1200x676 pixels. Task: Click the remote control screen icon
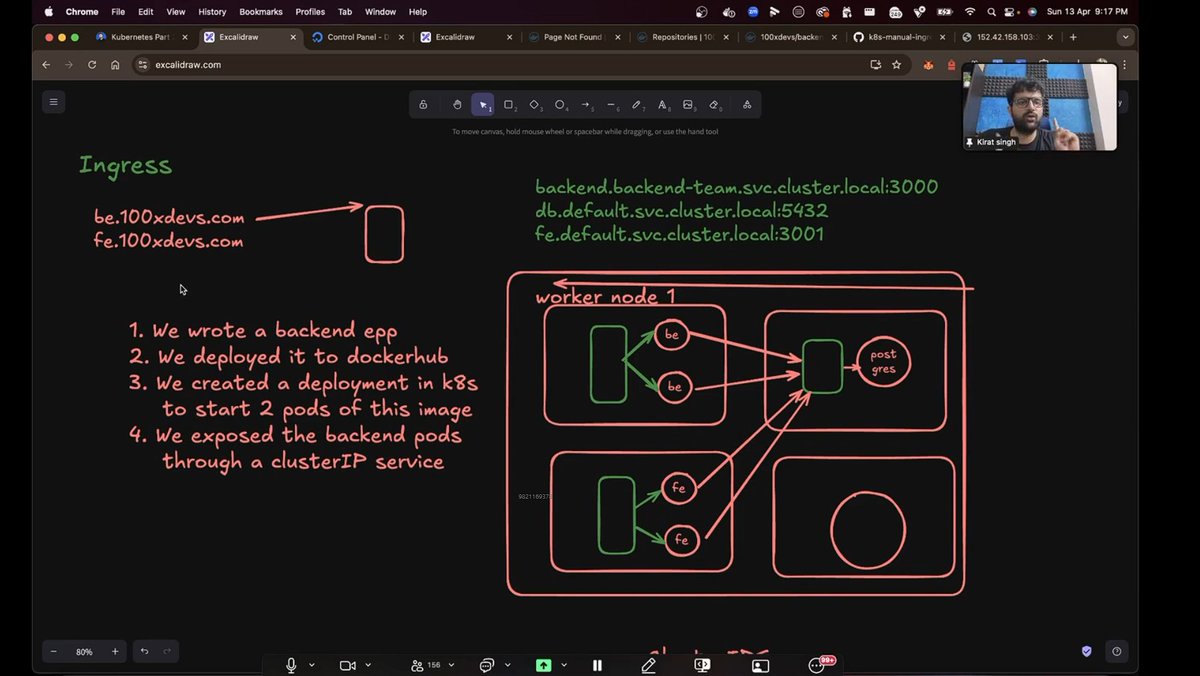click(x=702, y=665)
